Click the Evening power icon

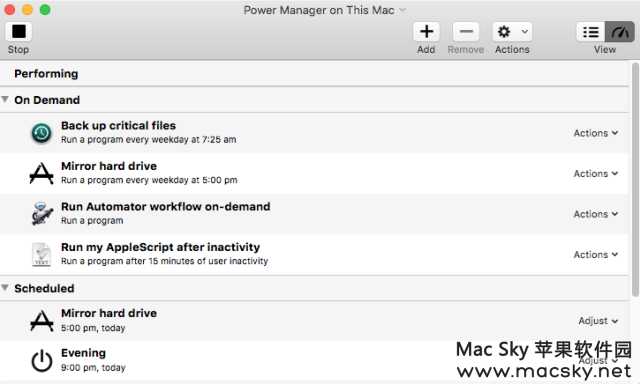point(42,361)
